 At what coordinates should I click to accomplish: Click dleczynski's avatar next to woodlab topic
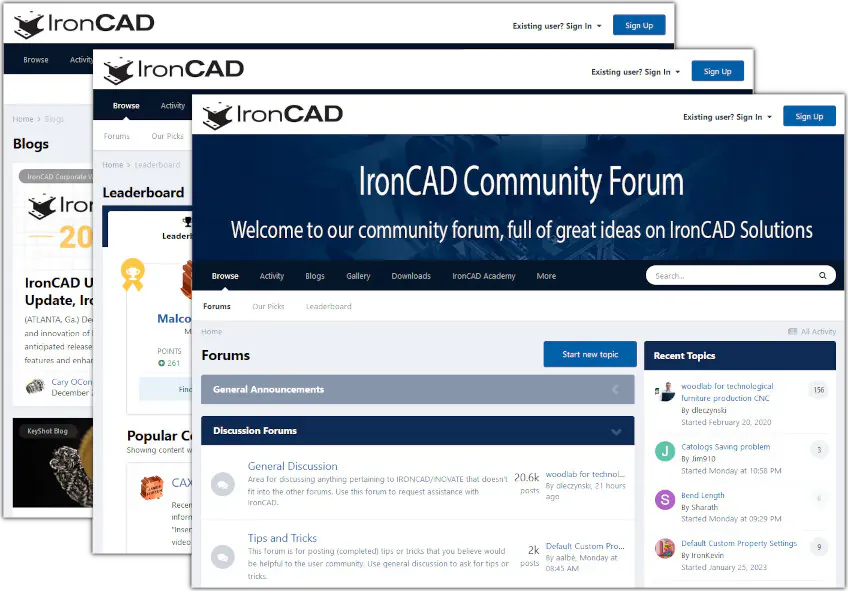[666, 392]
